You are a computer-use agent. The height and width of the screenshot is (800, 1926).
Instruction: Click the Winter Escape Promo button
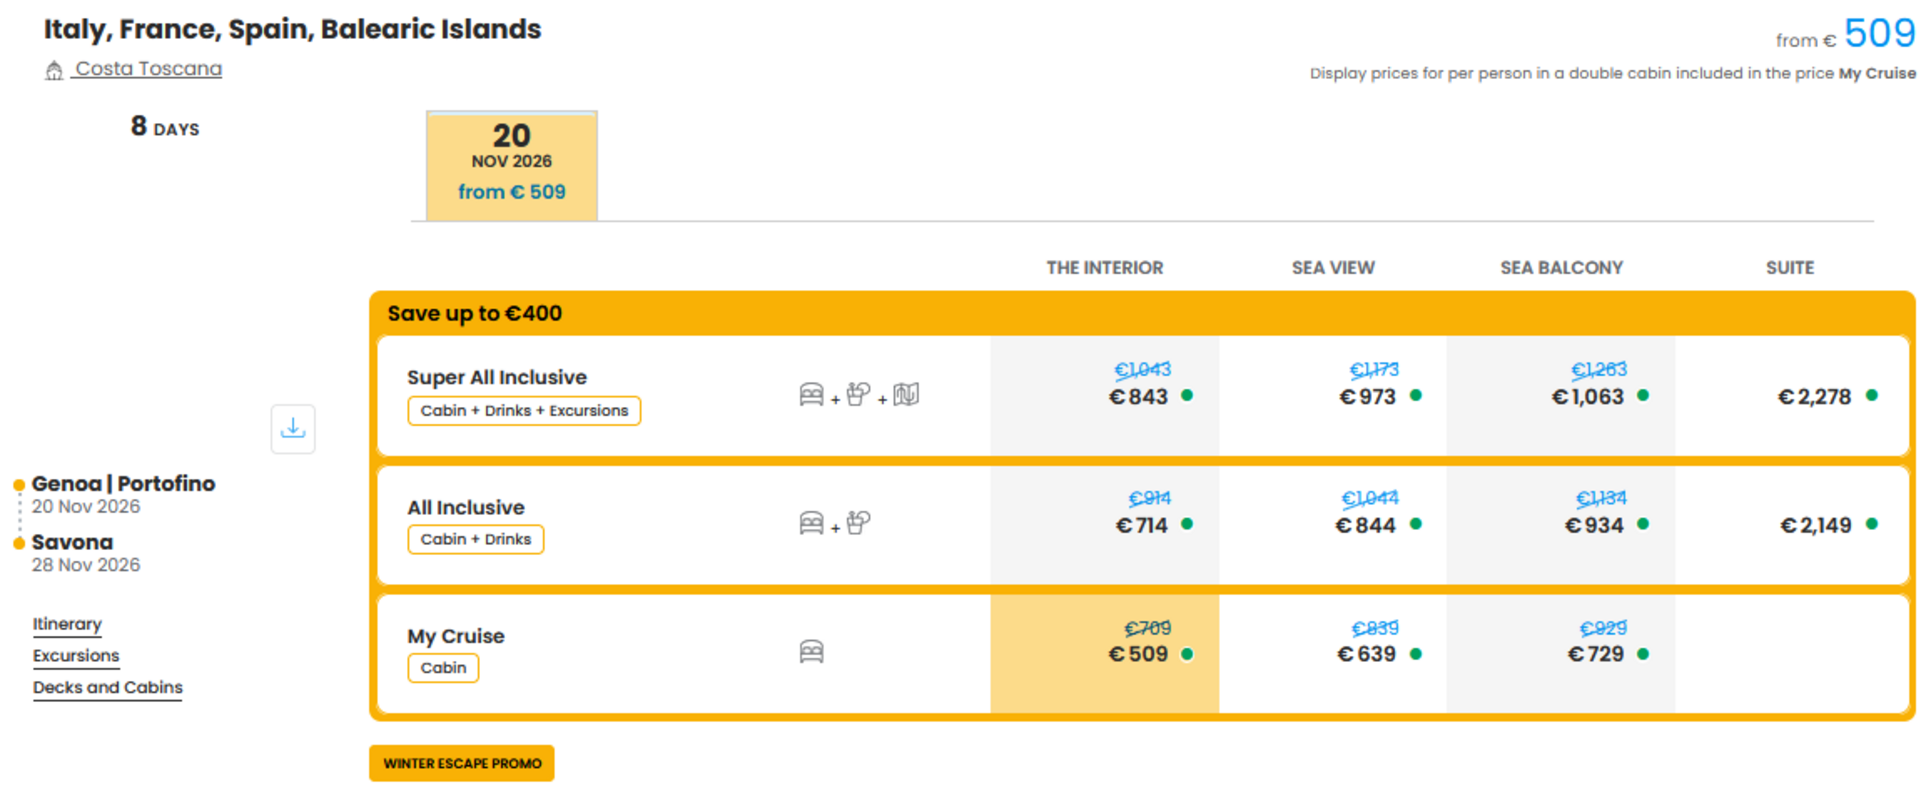(462, 763)
